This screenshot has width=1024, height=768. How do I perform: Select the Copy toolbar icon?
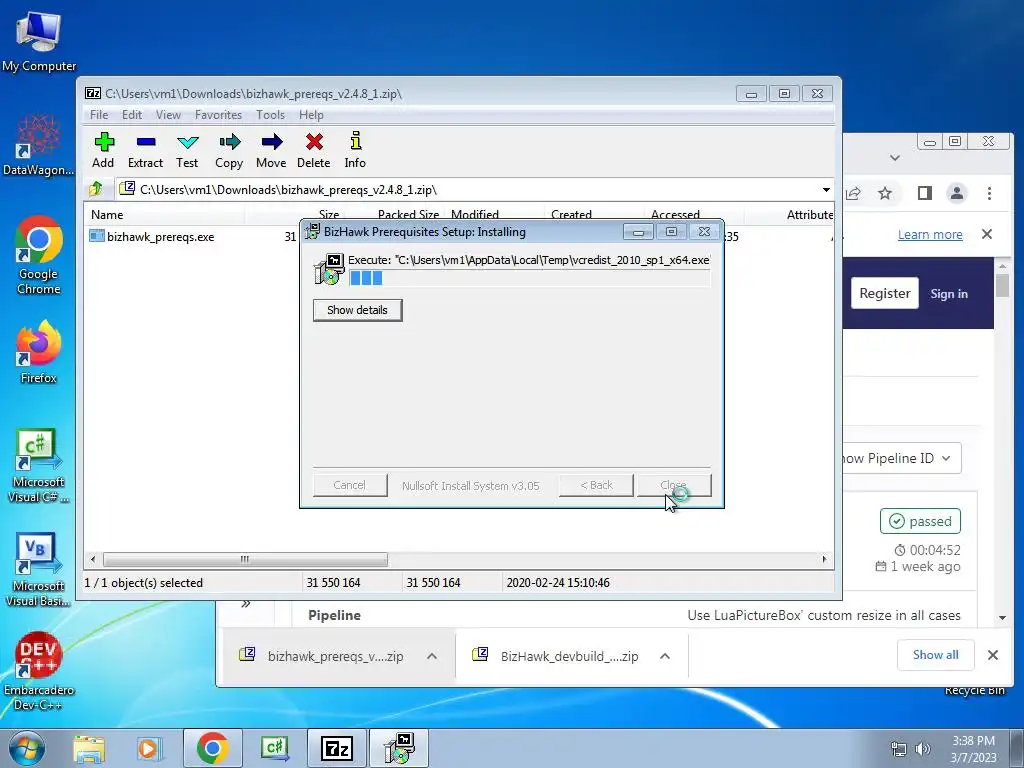(x=229, y=150)
